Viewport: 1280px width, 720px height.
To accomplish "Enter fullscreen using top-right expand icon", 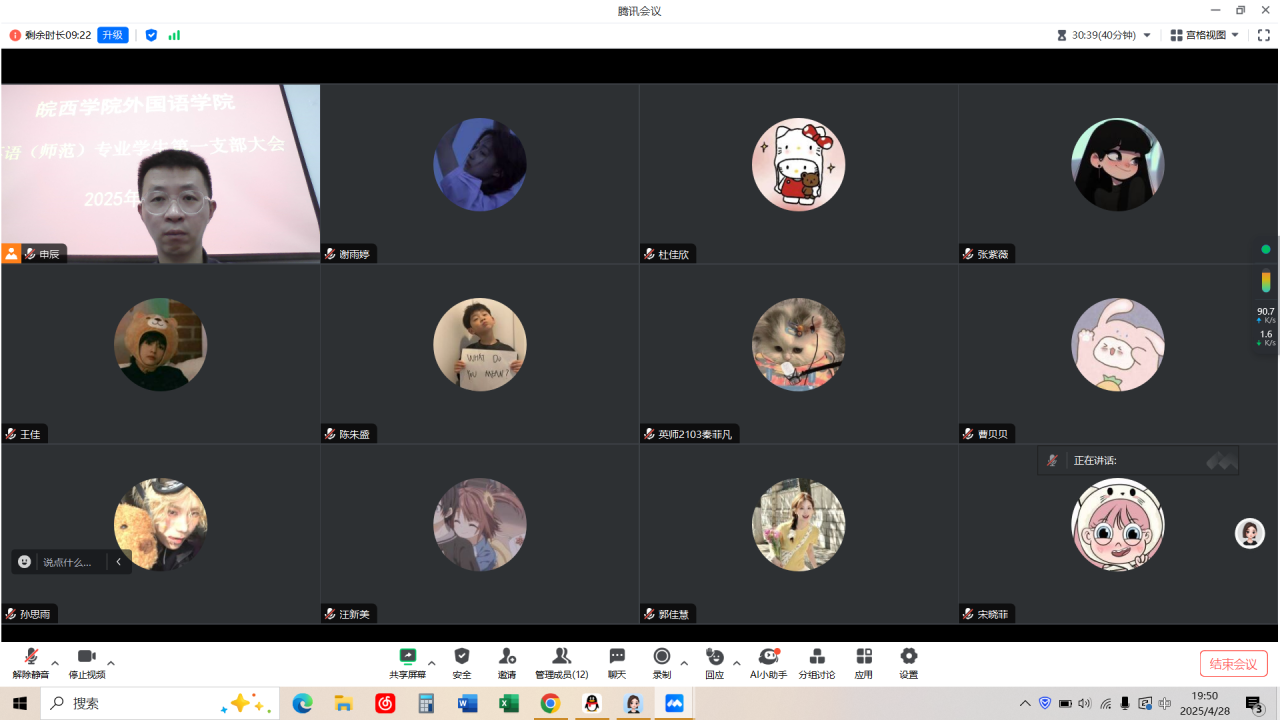I will point(1264,35).
